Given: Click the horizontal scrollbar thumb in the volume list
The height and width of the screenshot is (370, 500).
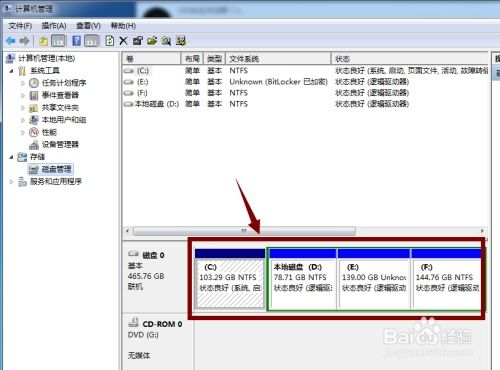Looking at the screenshot, I should 244,231.
